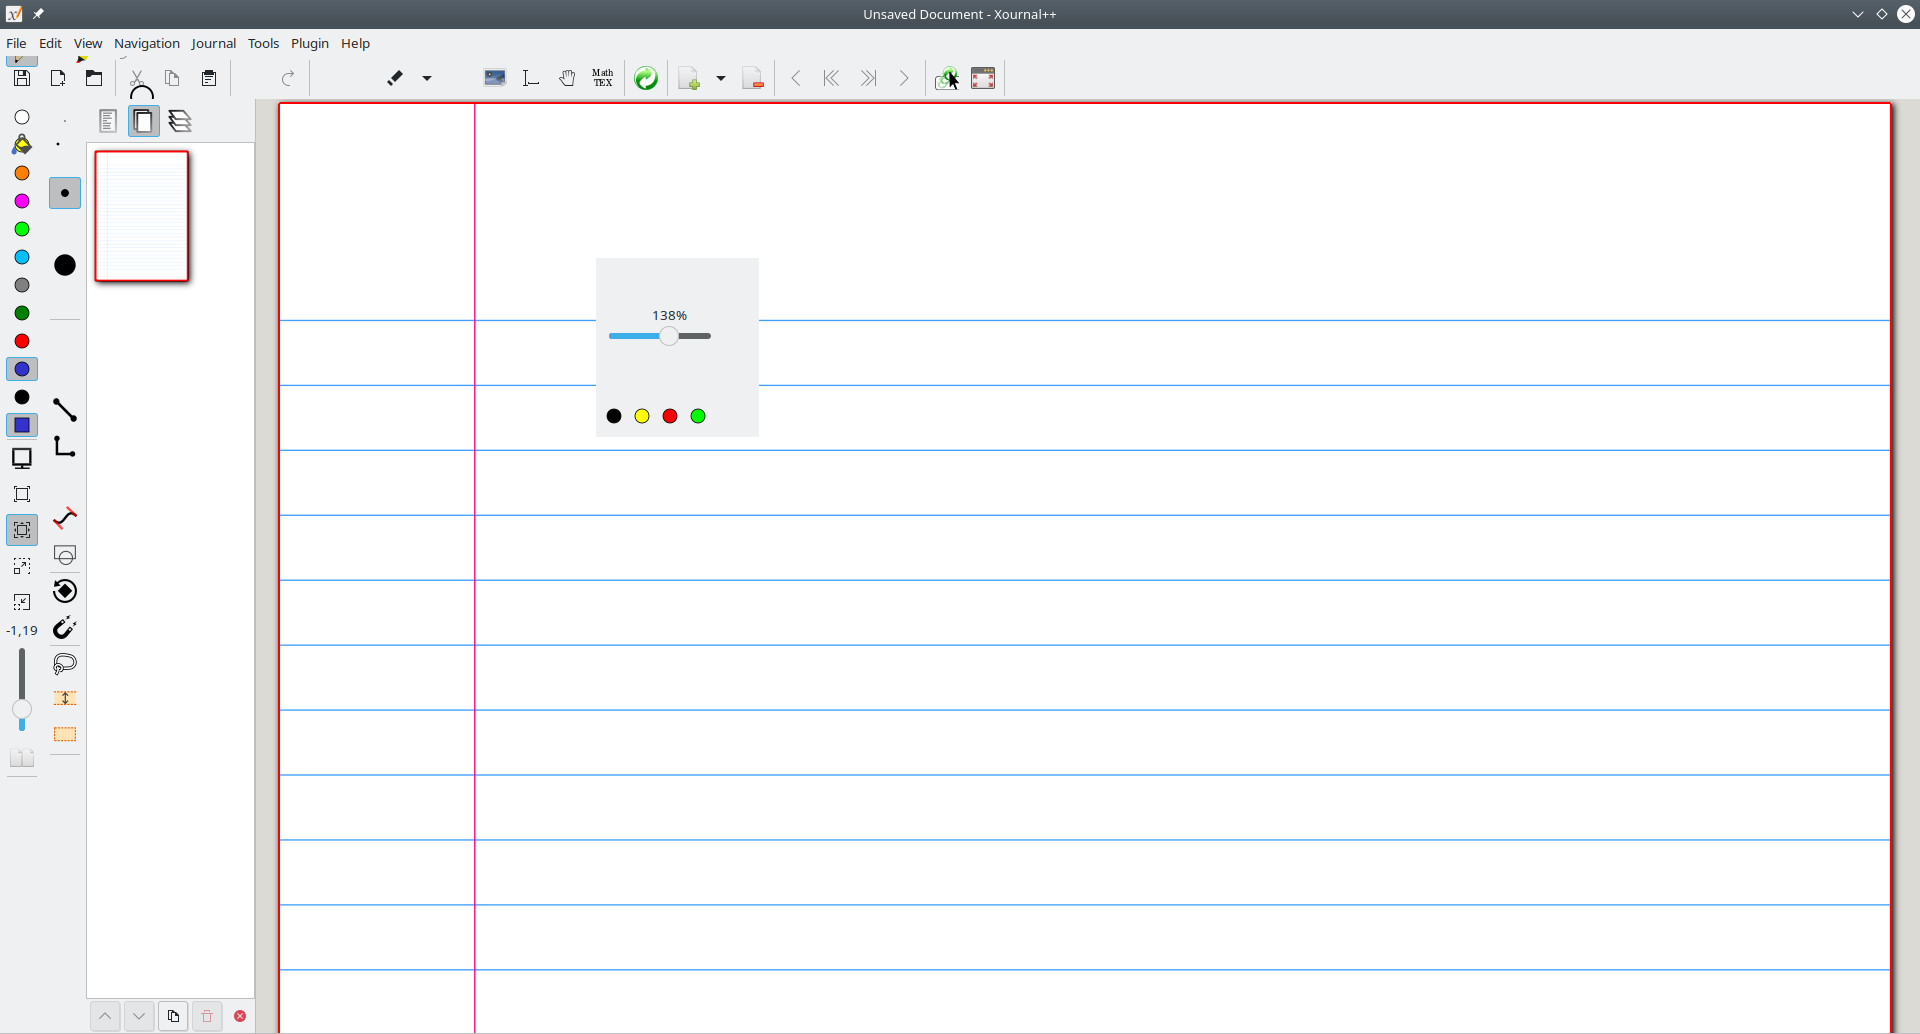
Task: Open the title bar chevron dropdown
Action: (1857, 14)
